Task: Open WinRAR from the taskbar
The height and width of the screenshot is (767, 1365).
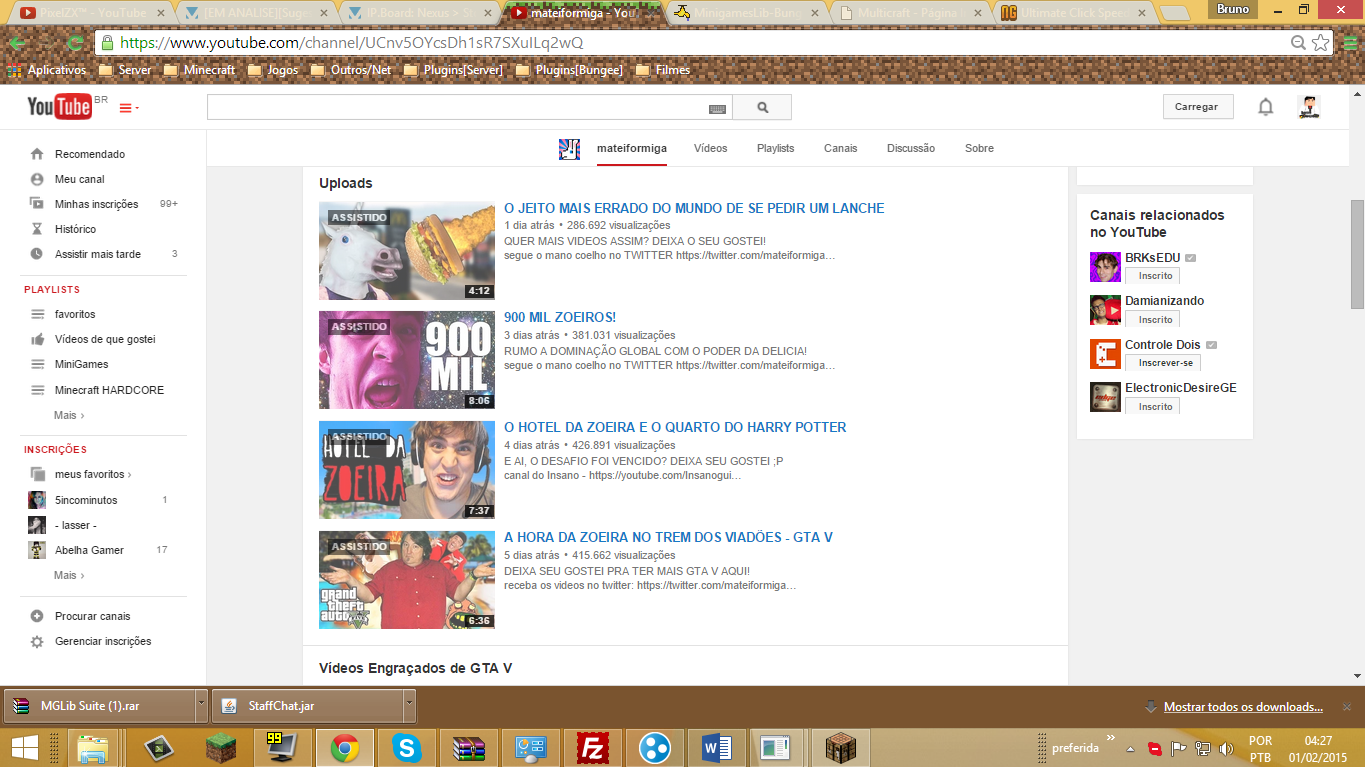Action: pyautogui.click(x=468, y=748)
